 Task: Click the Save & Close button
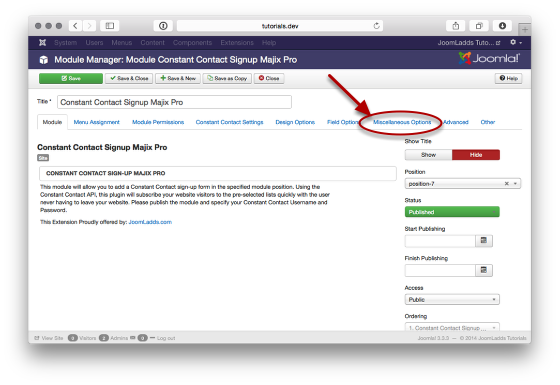pyautogui.click(x=129, y=78)
